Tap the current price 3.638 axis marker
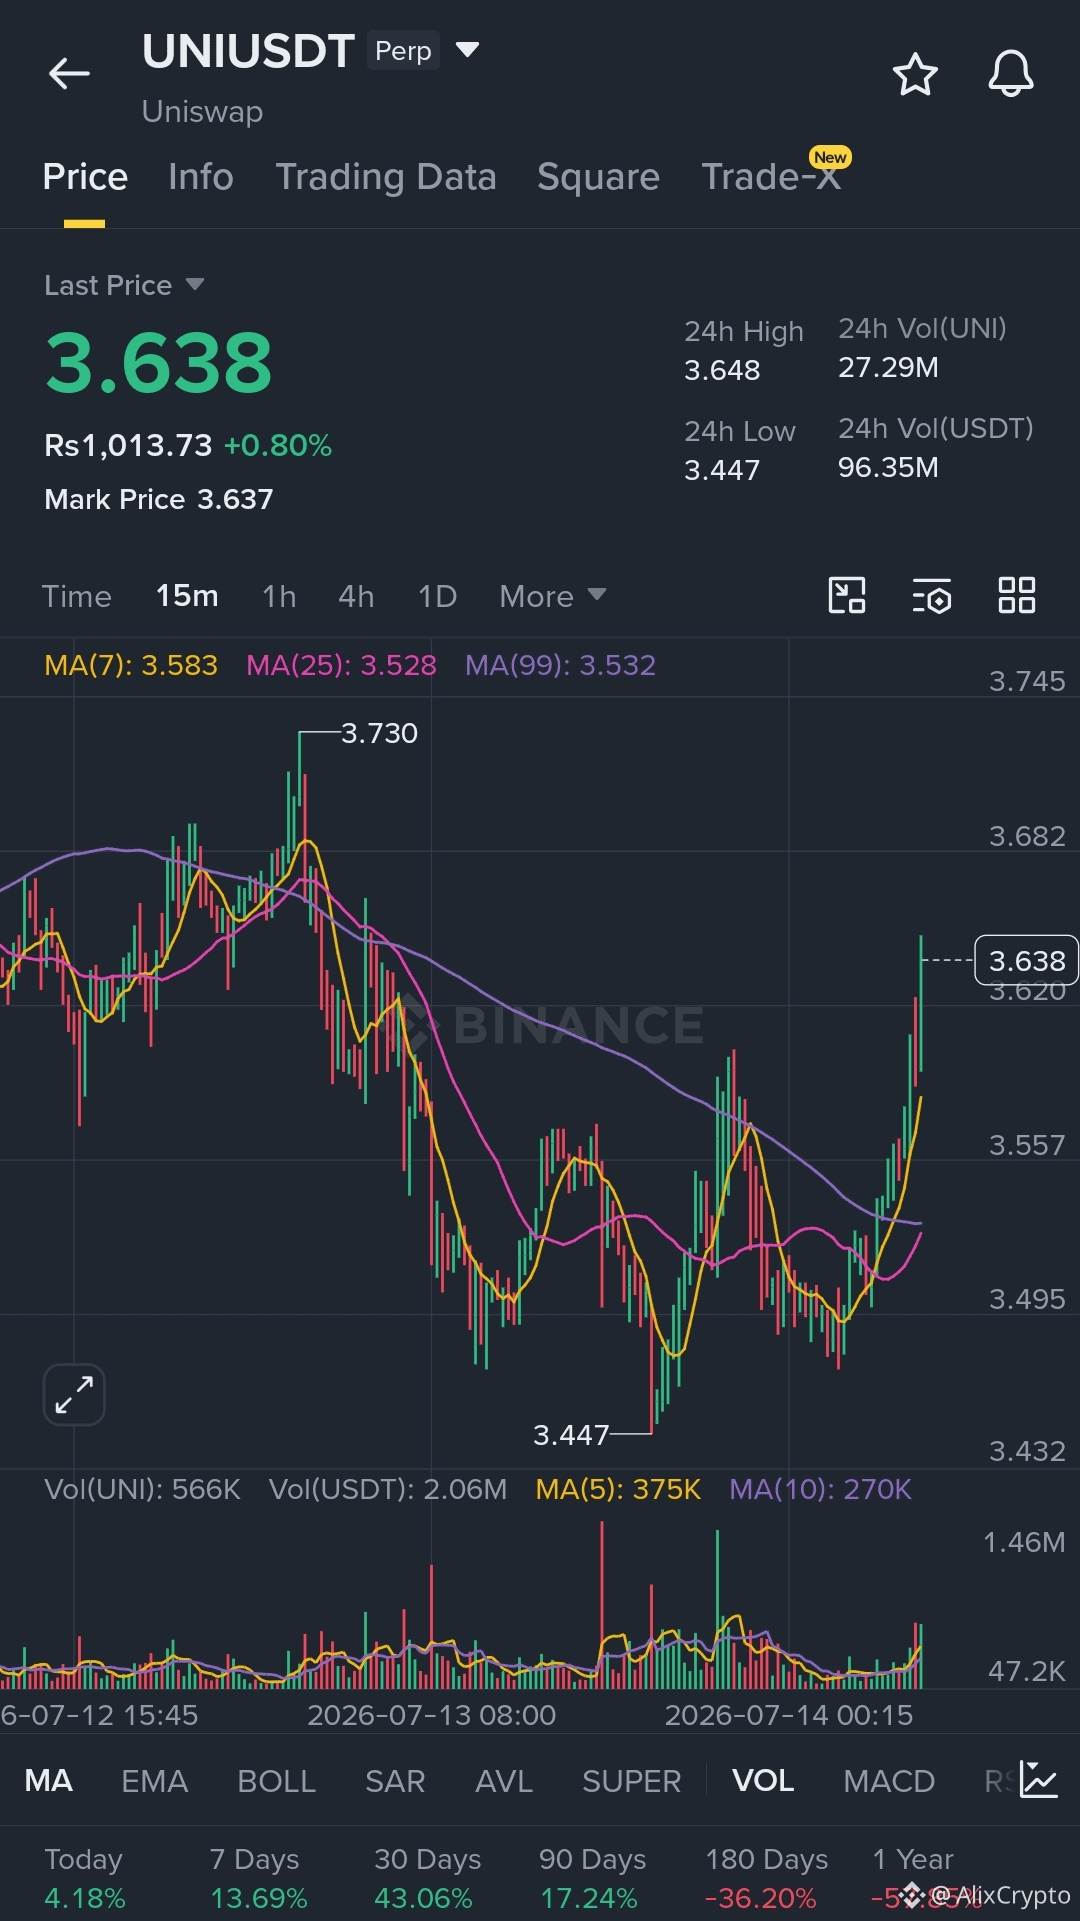Image resolution: width=1080 pixels, height=1921 pixels. tap(1026, 960)
